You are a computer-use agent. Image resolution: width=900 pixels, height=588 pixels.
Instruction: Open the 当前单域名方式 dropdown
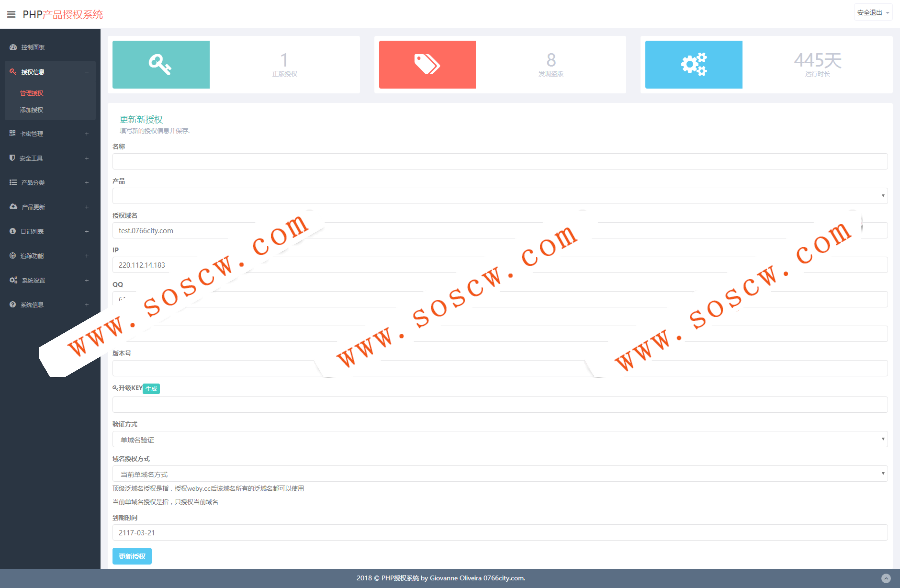click(x=500, y=474)
